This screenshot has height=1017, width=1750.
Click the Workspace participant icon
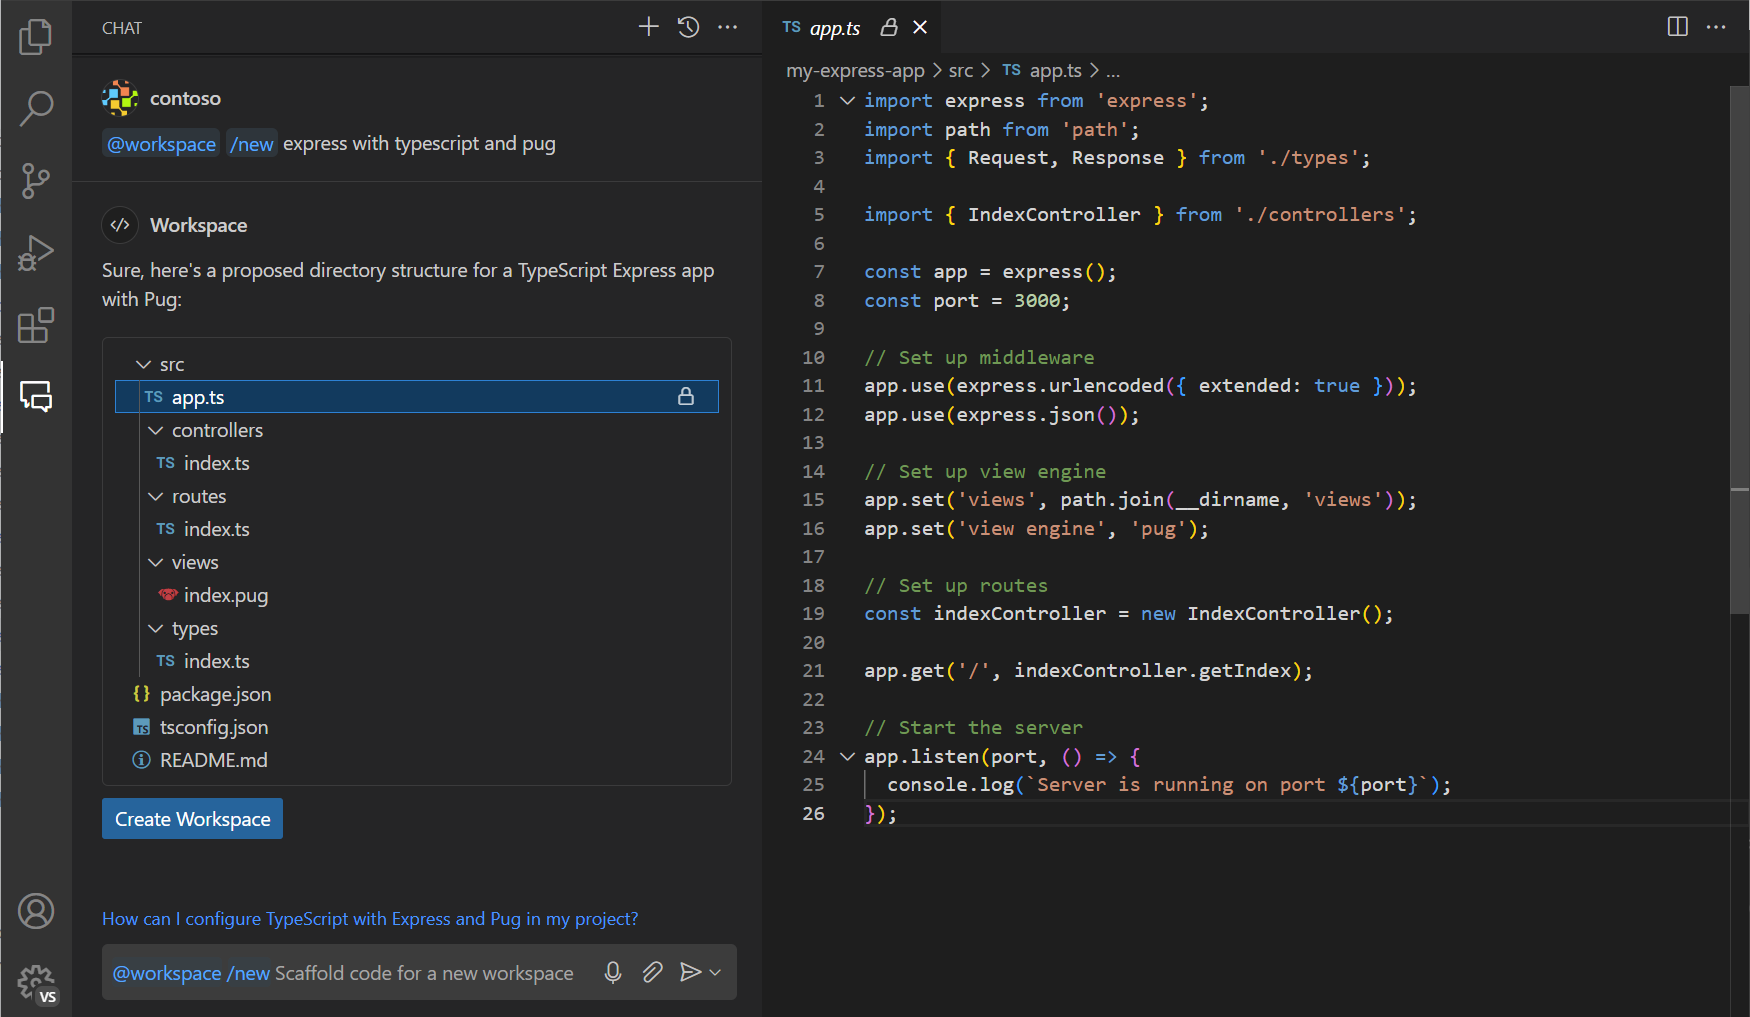point(120,225)
